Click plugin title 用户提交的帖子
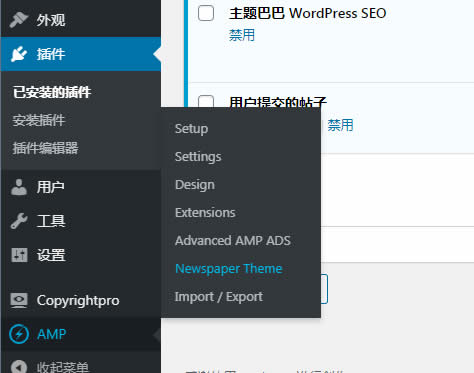474x373 pixels. tap(278, 101)
